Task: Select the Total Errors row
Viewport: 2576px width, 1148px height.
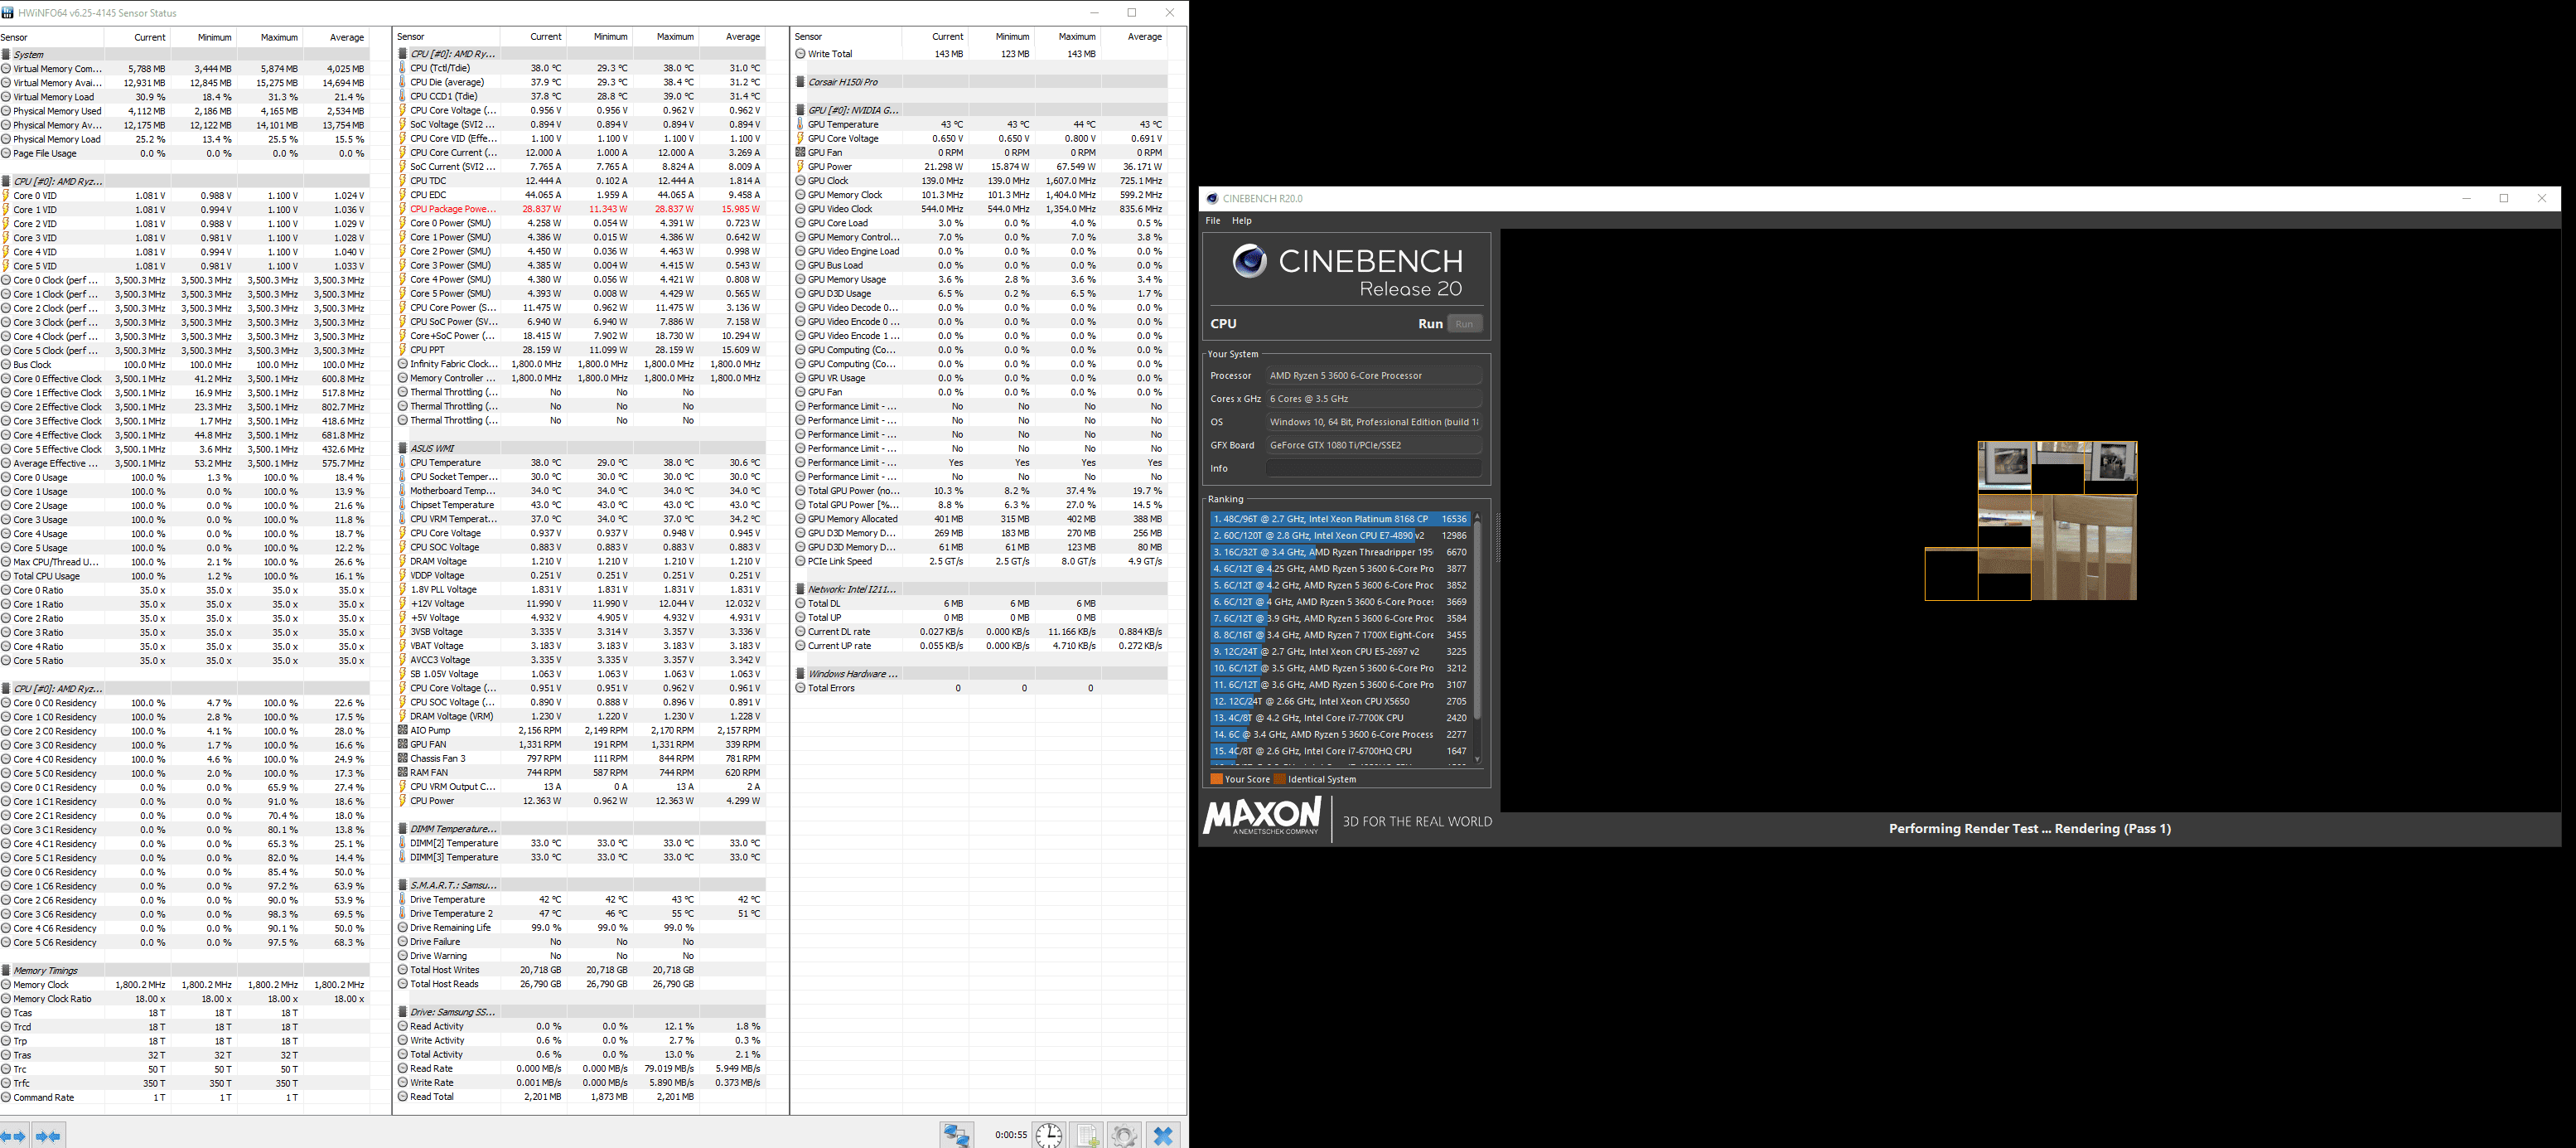Action: coord(980,688)
